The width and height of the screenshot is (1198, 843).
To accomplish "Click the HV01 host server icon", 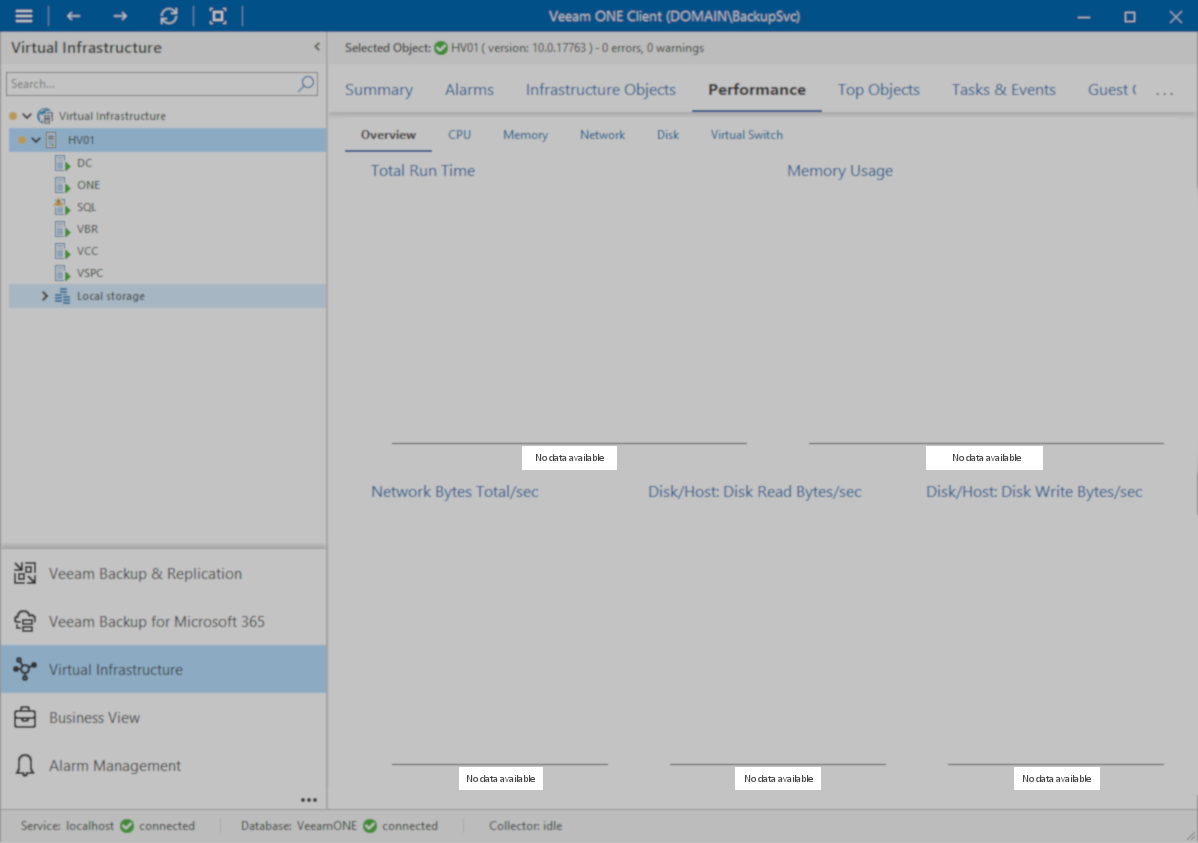I will click(51, 140).
